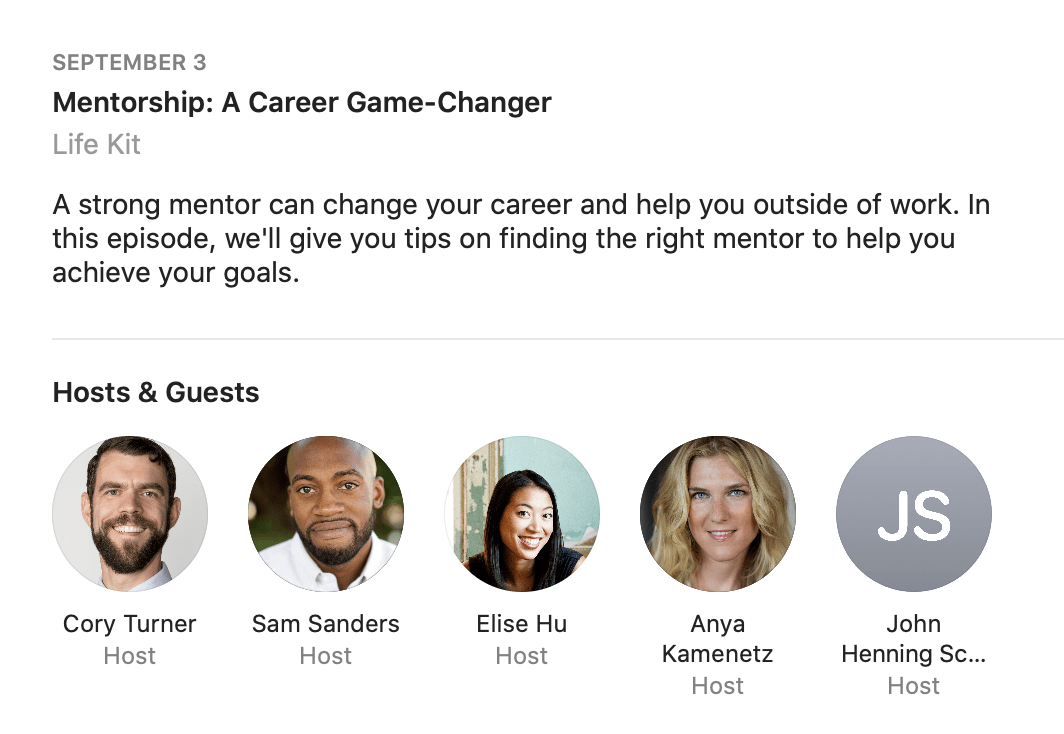The height and width of the screenshot is (734, 1064).
Task: Open Elise Hu's name link
Action: coord(522,624)
